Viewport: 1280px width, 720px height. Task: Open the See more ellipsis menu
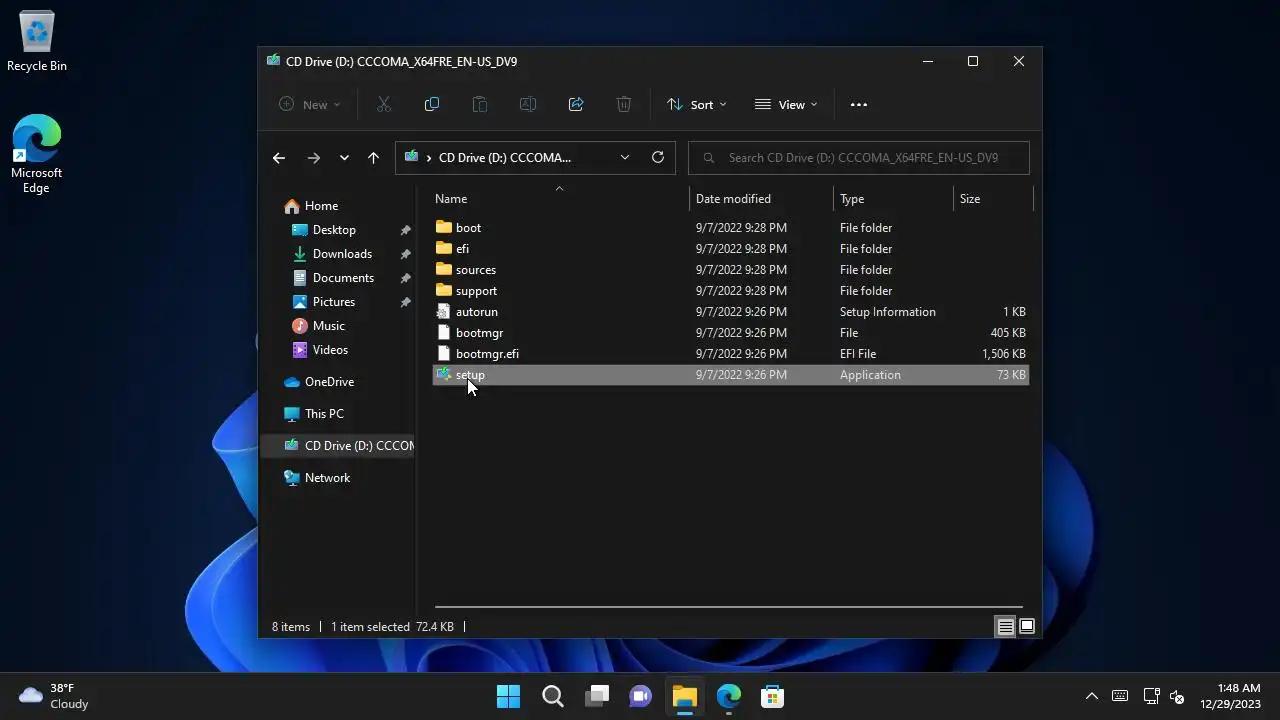tap(859, 104)
